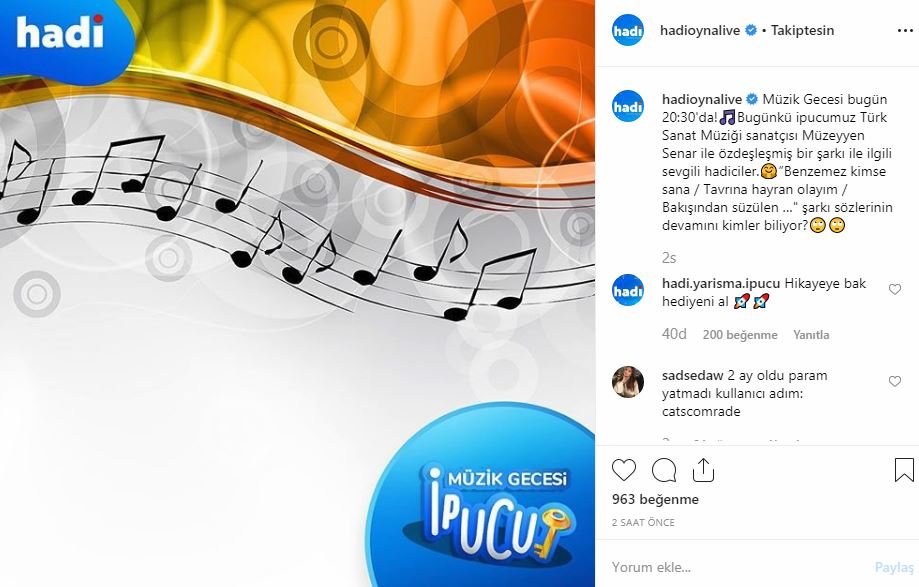The width and height of the screenshot is (919, 587).
Task: Share the post with the share icon
Action: pos(703,470)
